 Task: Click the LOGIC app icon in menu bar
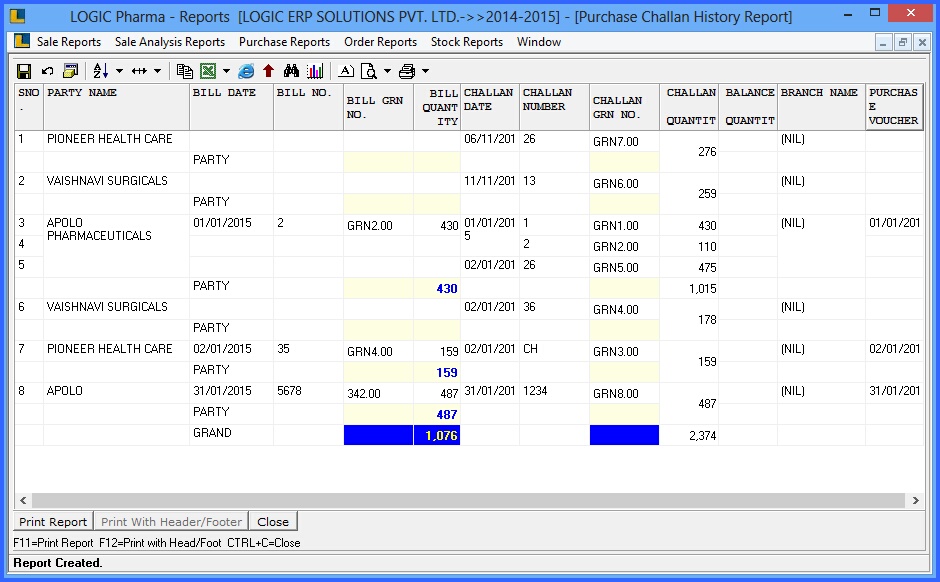pos(22,41)
